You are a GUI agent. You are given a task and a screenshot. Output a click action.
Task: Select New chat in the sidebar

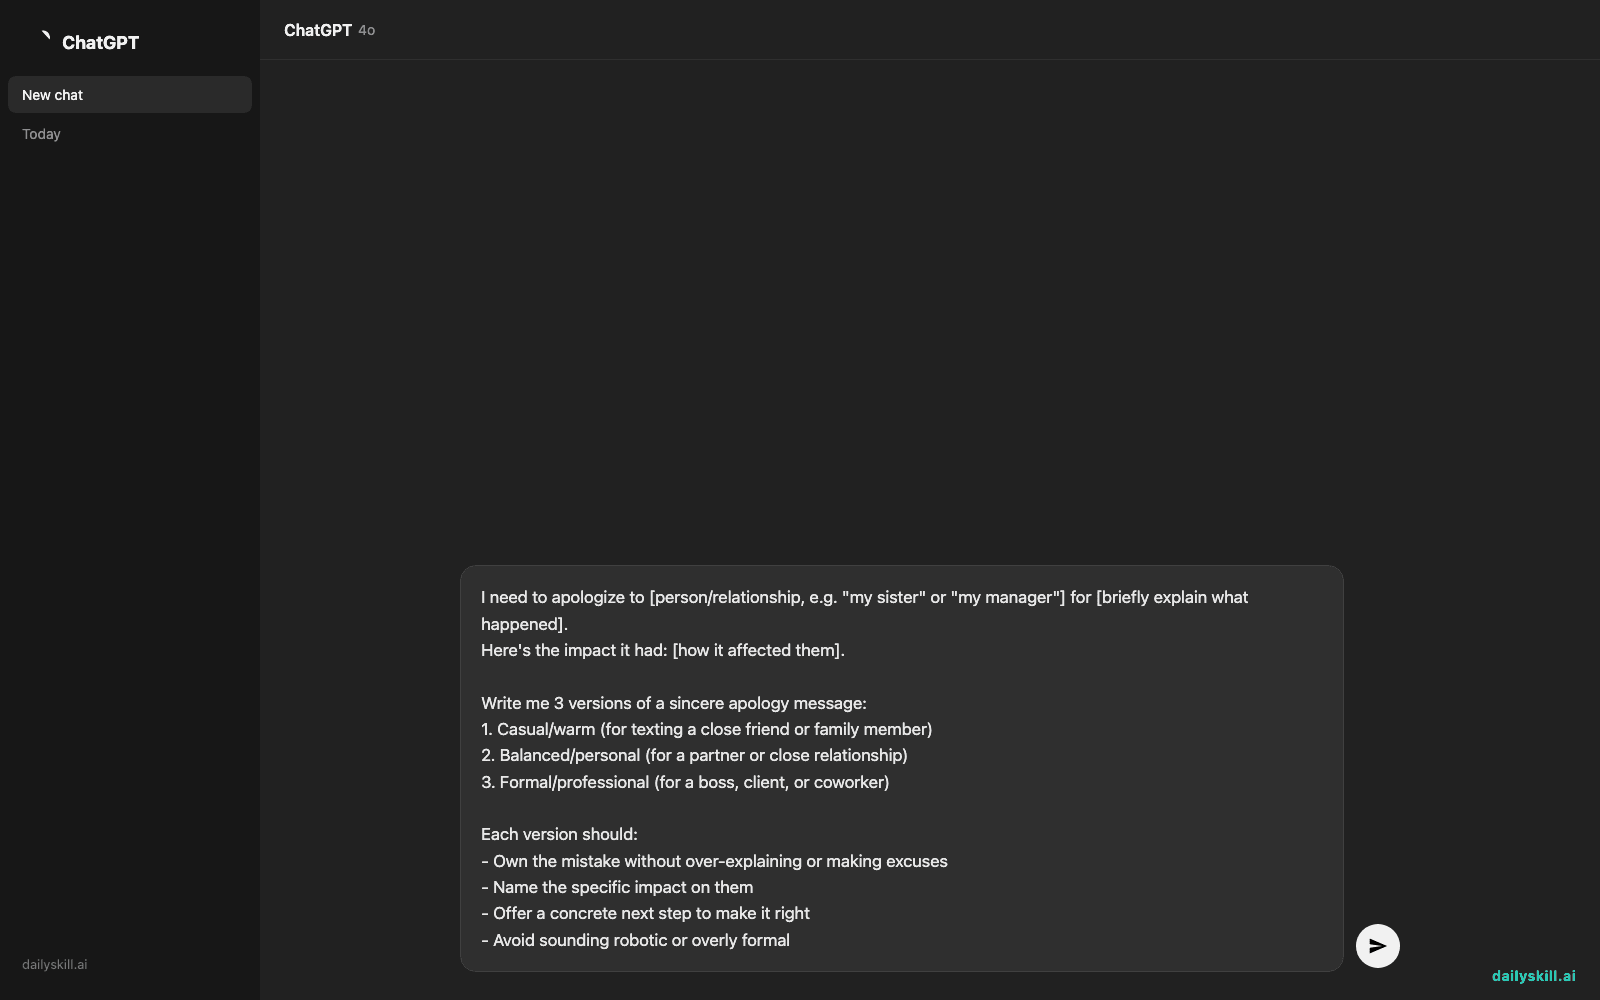(130, 95)
